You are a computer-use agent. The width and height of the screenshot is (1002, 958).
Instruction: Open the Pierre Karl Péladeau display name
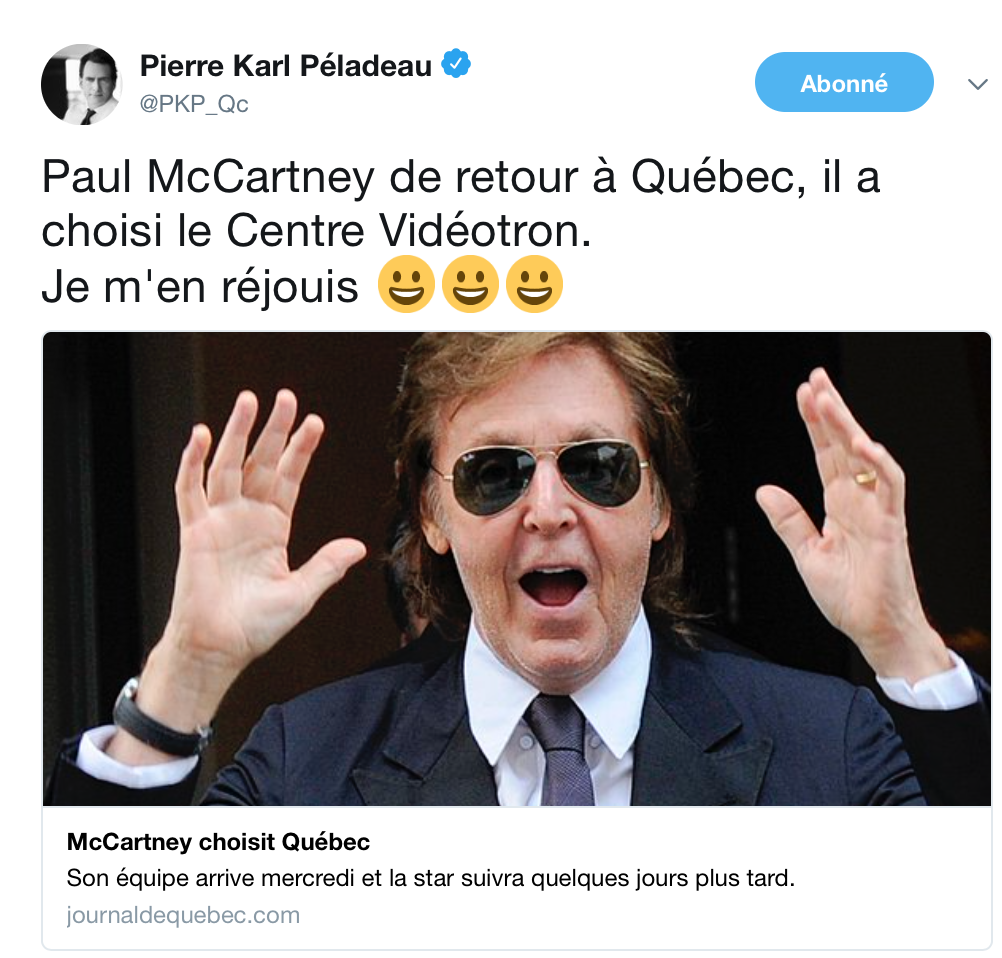286,66
